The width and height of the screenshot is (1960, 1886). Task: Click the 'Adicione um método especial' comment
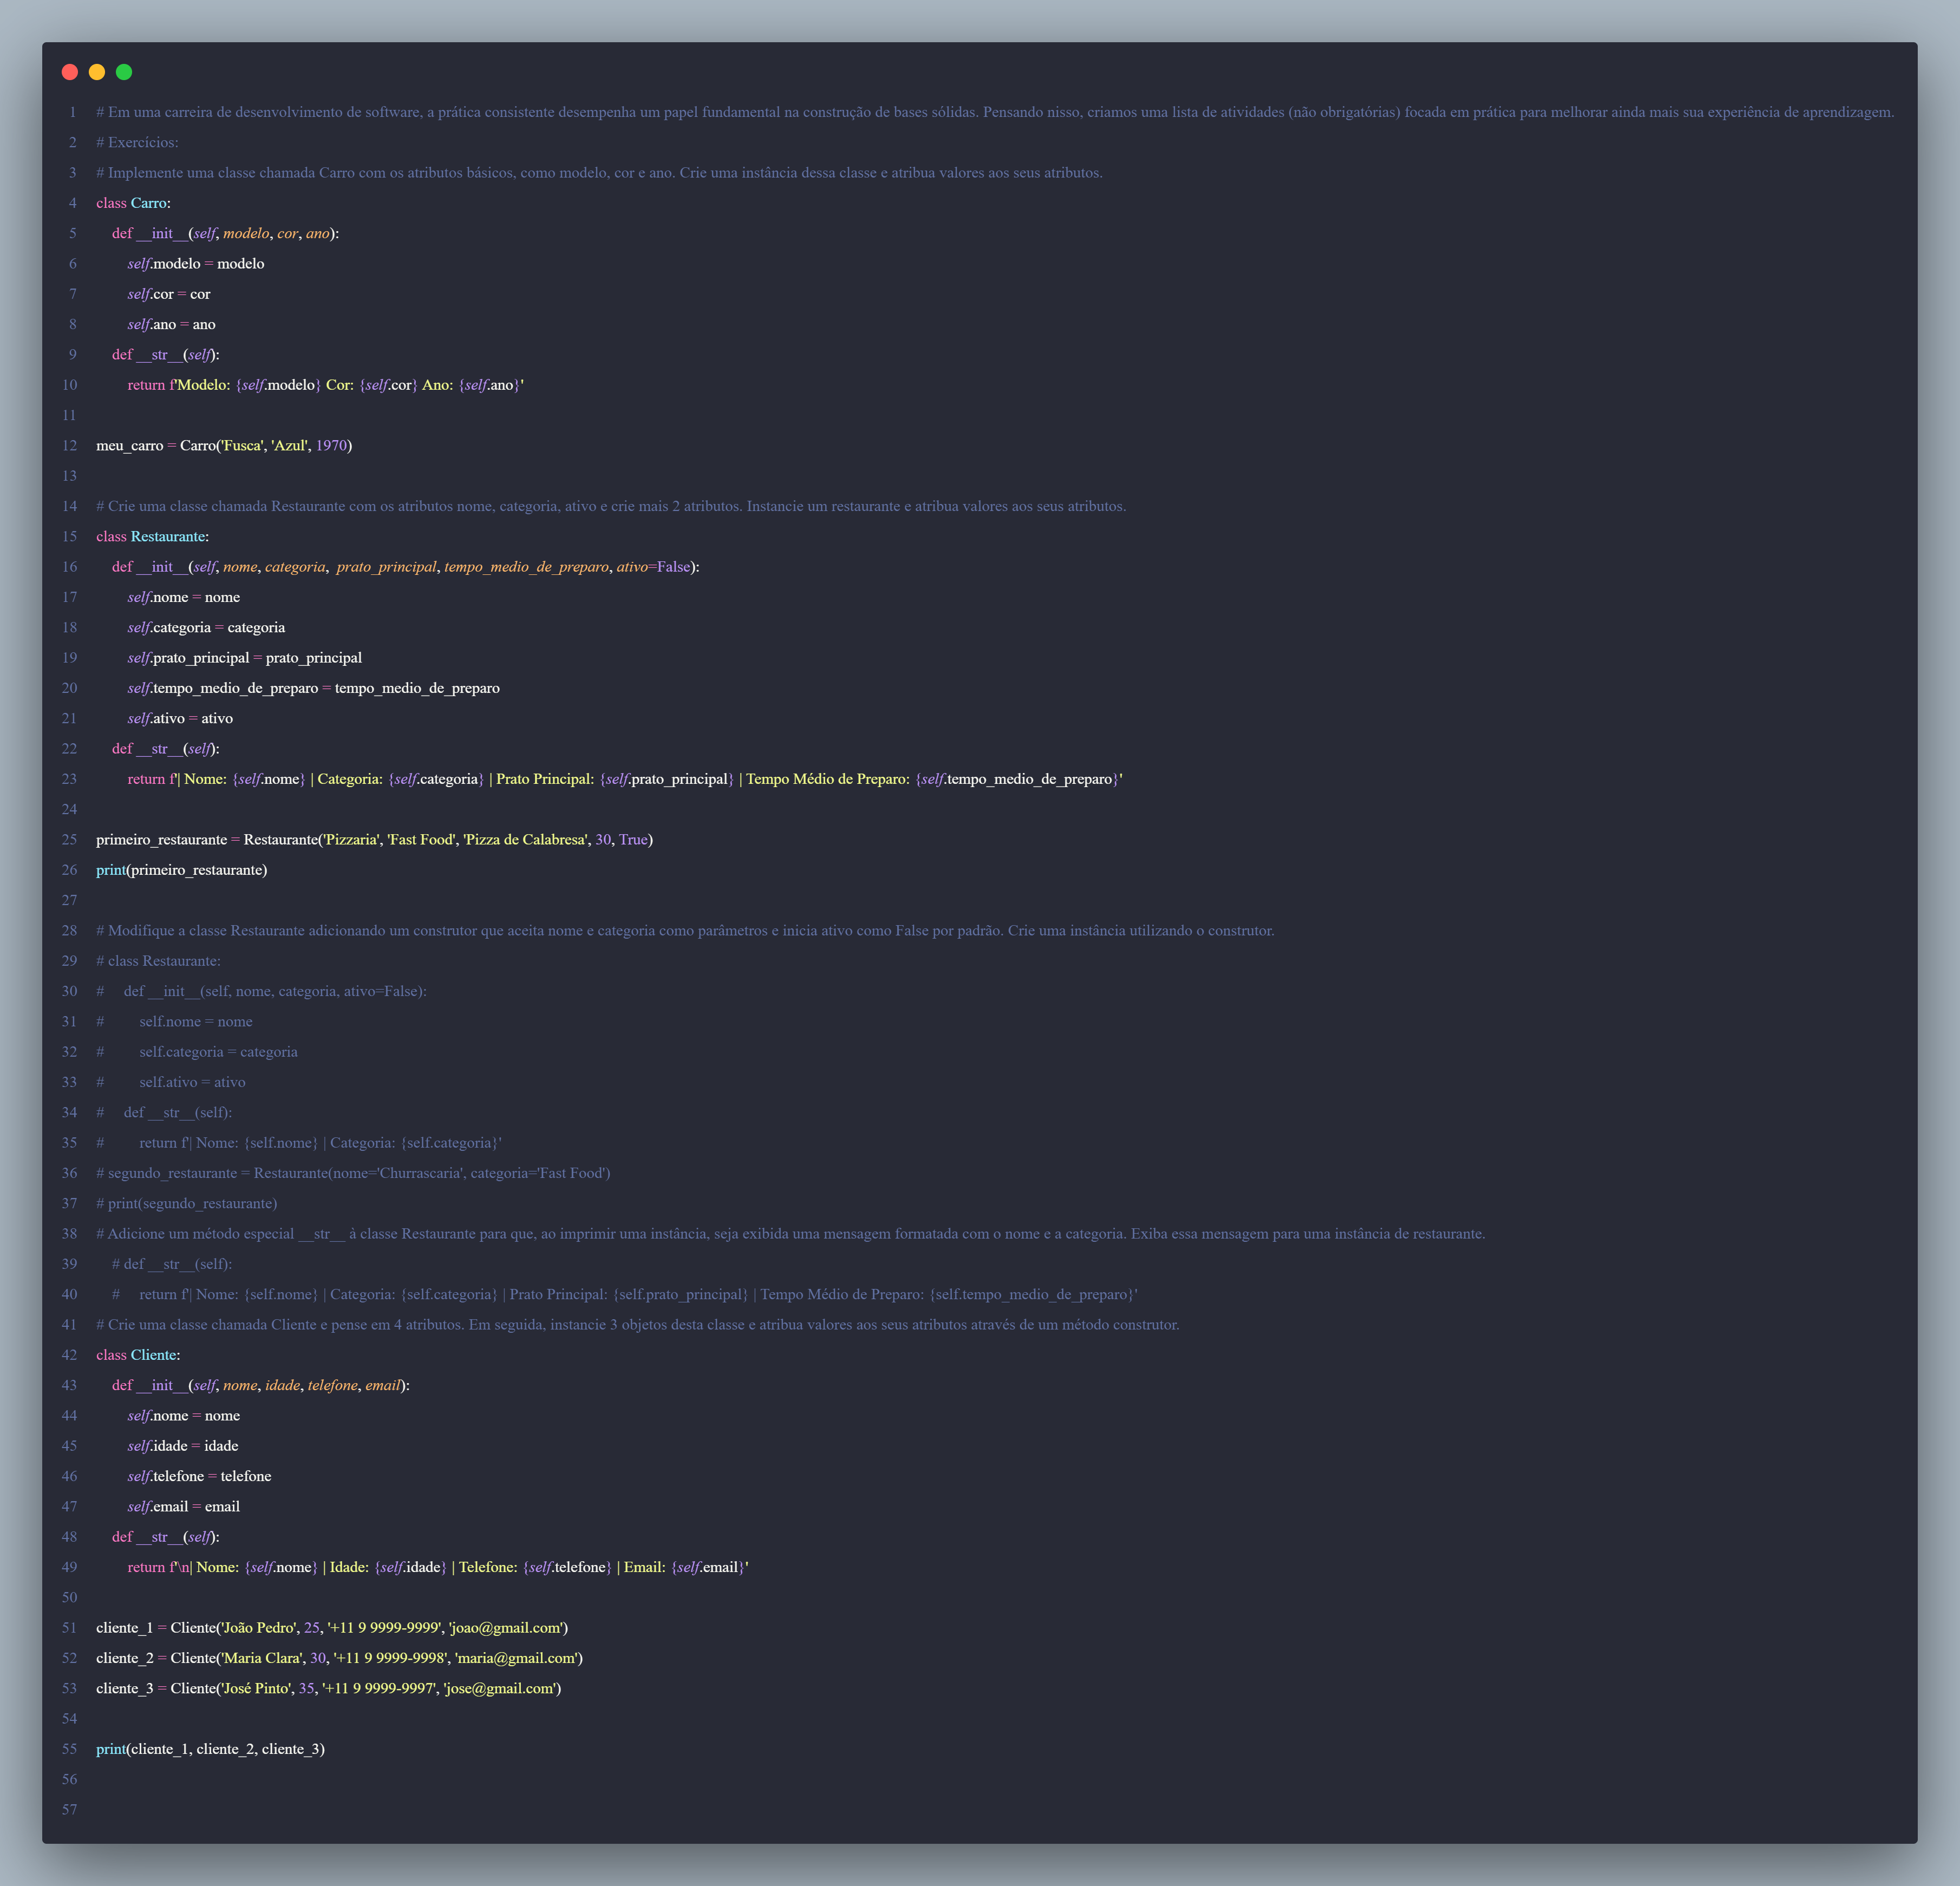(x=791, y=1233)
